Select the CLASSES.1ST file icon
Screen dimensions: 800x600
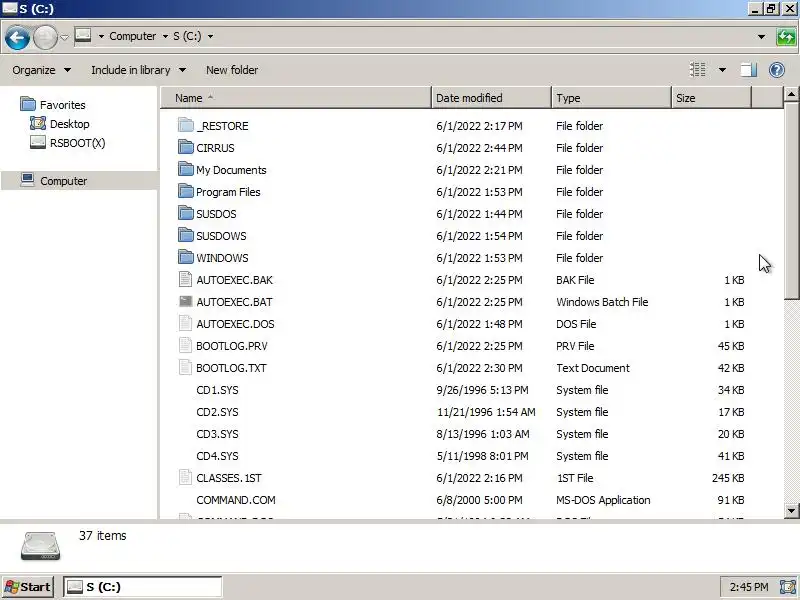click(x=186, y=477)
